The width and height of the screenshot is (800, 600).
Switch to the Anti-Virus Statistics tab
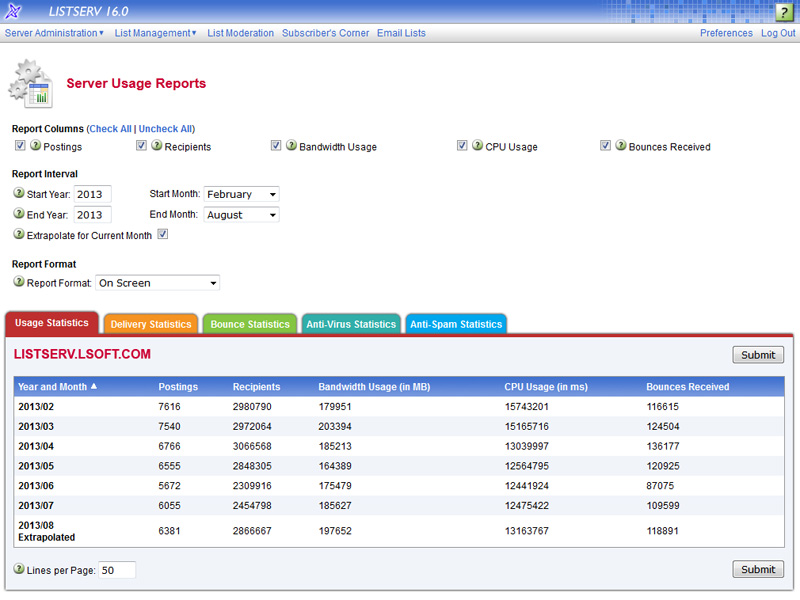pos(351,324)
